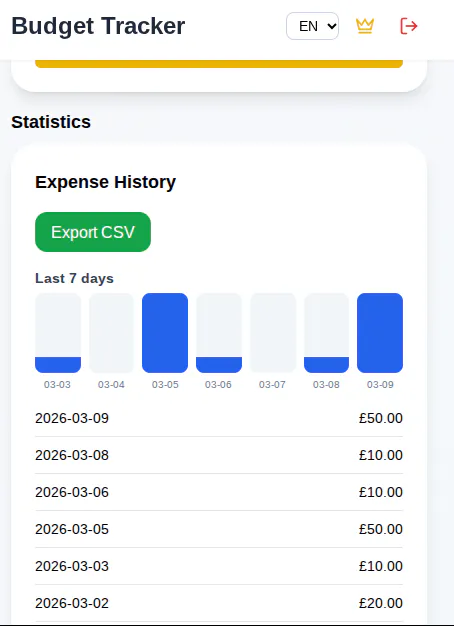Screen dimensions: 454x626
Task: Click the Export CSV button
Action: coord(93,232)
